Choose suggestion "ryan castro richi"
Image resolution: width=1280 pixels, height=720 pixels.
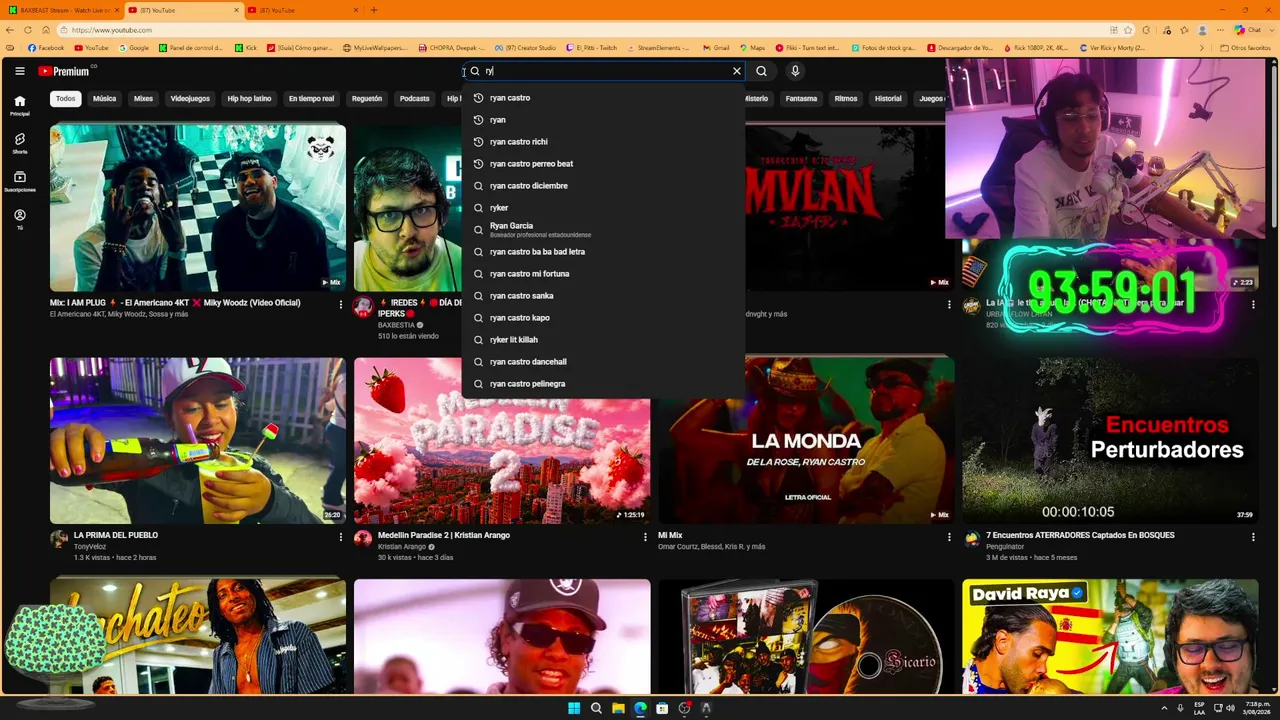point(604,142)
